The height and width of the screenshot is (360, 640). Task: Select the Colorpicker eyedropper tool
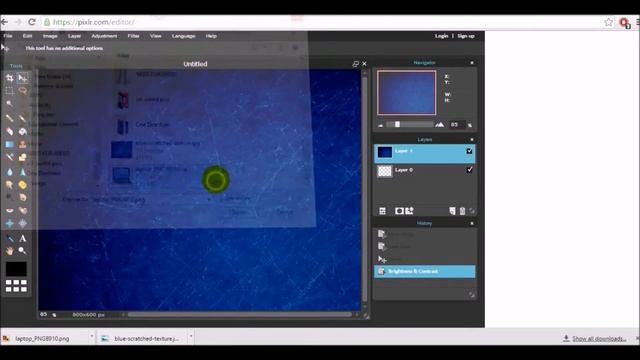[x=10, y=239]
